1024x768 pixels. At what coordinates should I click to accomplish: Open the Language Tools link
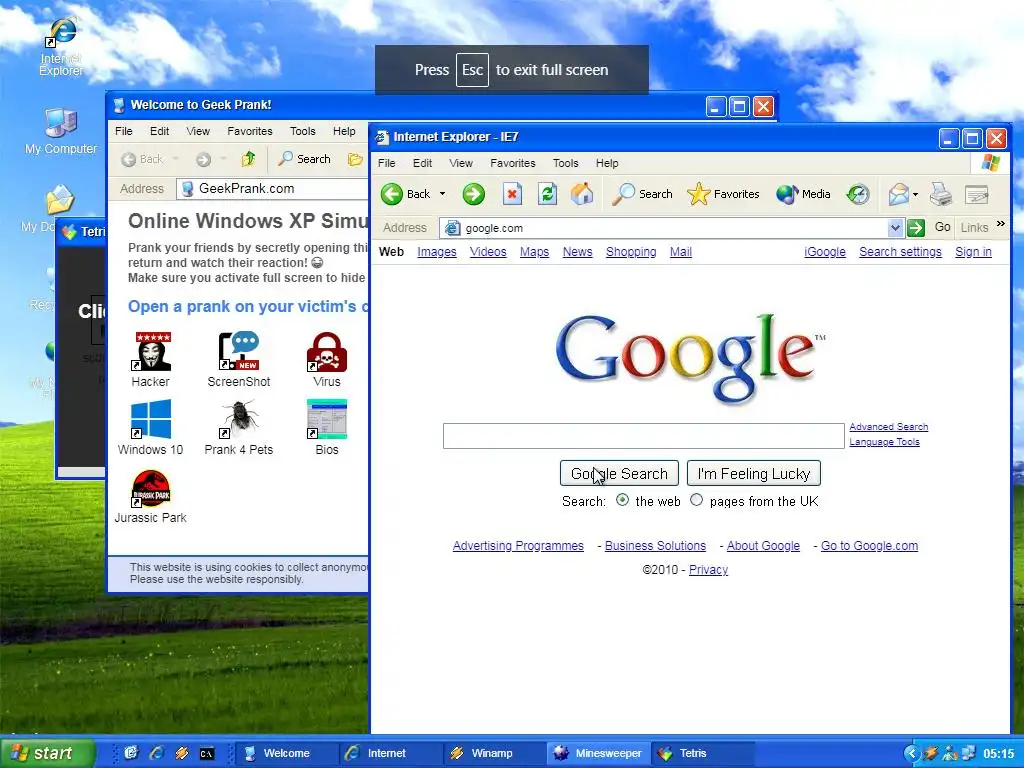pos(884,441)
